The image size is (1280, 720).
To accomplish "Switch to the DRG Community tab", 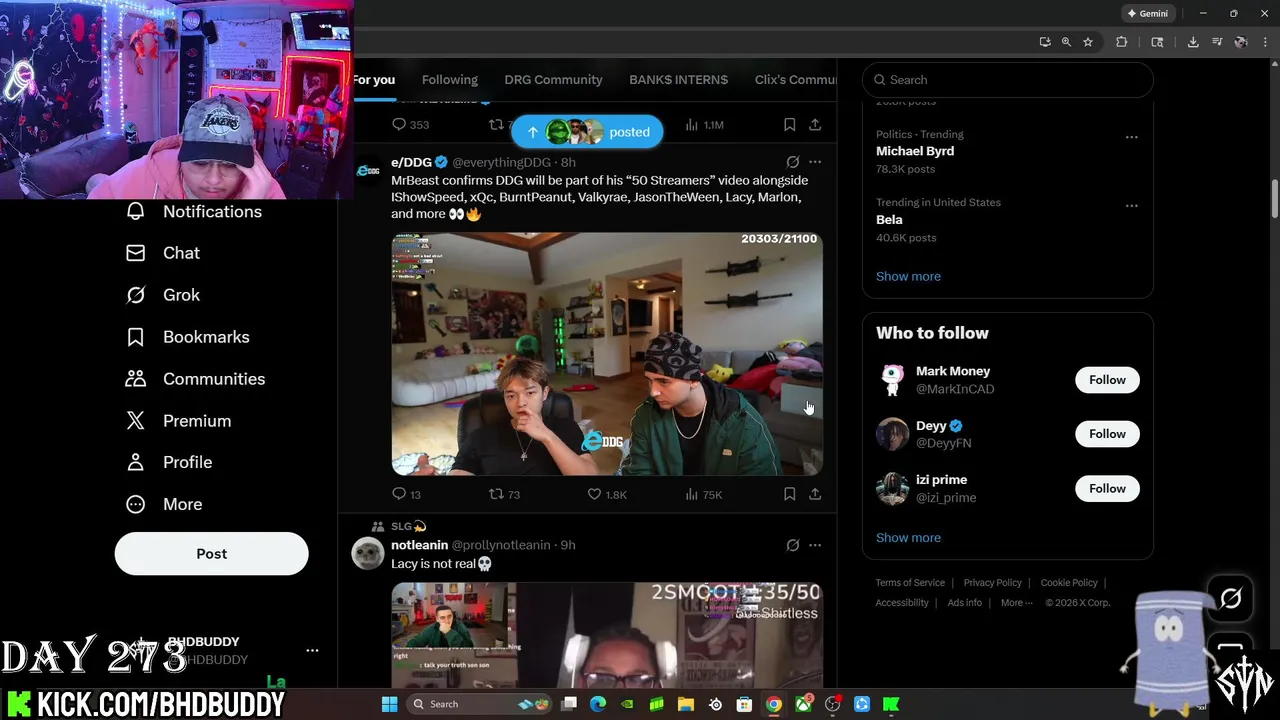I will click(x=553, y=80).
